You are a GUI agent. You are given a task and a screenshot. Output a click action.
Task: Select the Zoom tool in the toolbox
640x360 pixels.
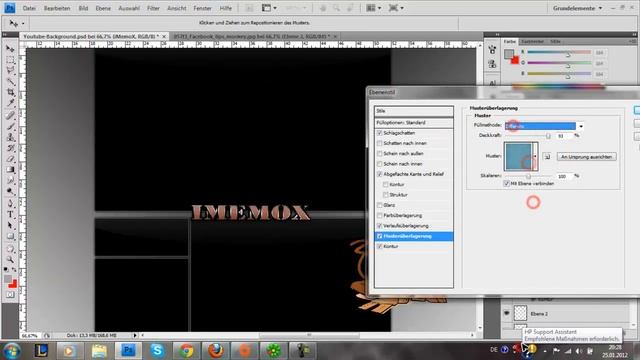click(10, 260)
